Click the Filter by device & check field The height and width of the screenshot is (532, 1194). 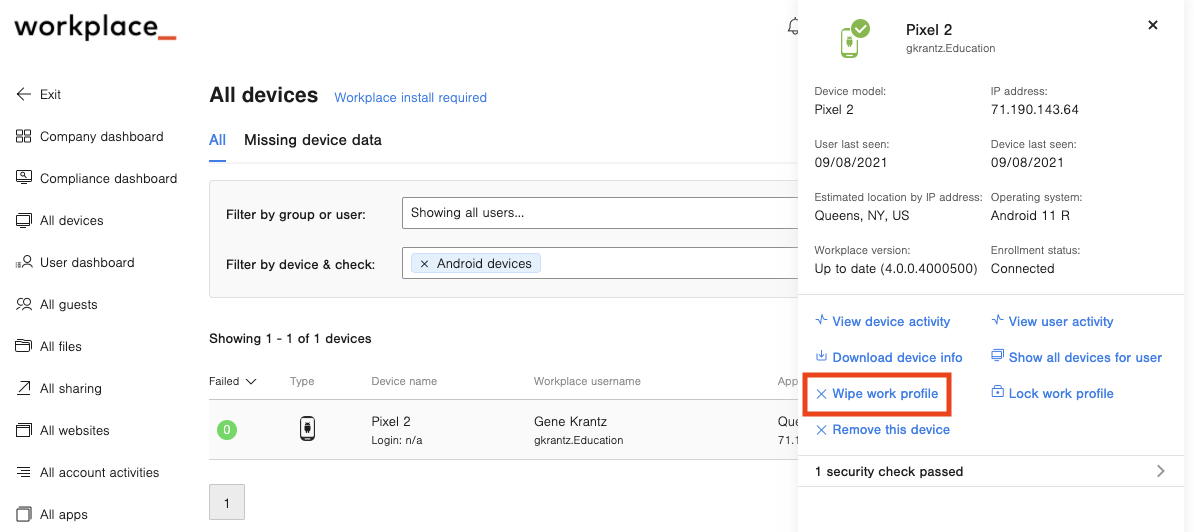pyautogui.click(x=600, y=263)
